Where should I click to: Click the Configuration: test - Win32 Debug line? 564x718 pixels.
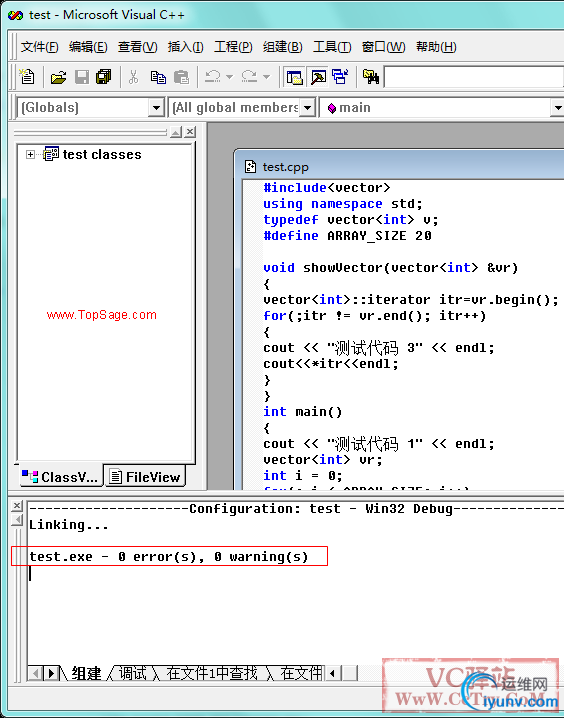[x=296, y=509]
